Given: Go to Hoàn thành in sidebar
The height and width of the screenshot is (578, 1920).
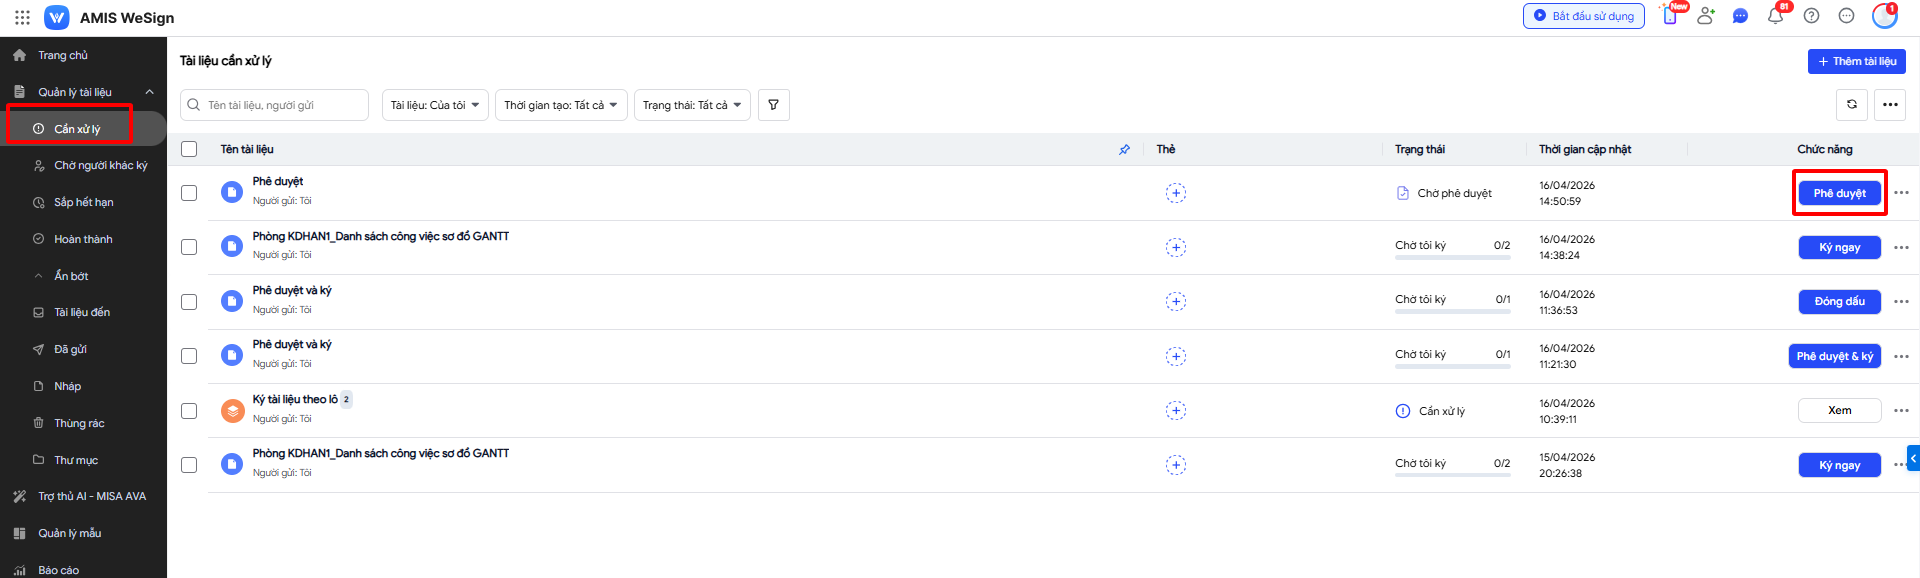Looking at the screenshot, I should (83, 239).
